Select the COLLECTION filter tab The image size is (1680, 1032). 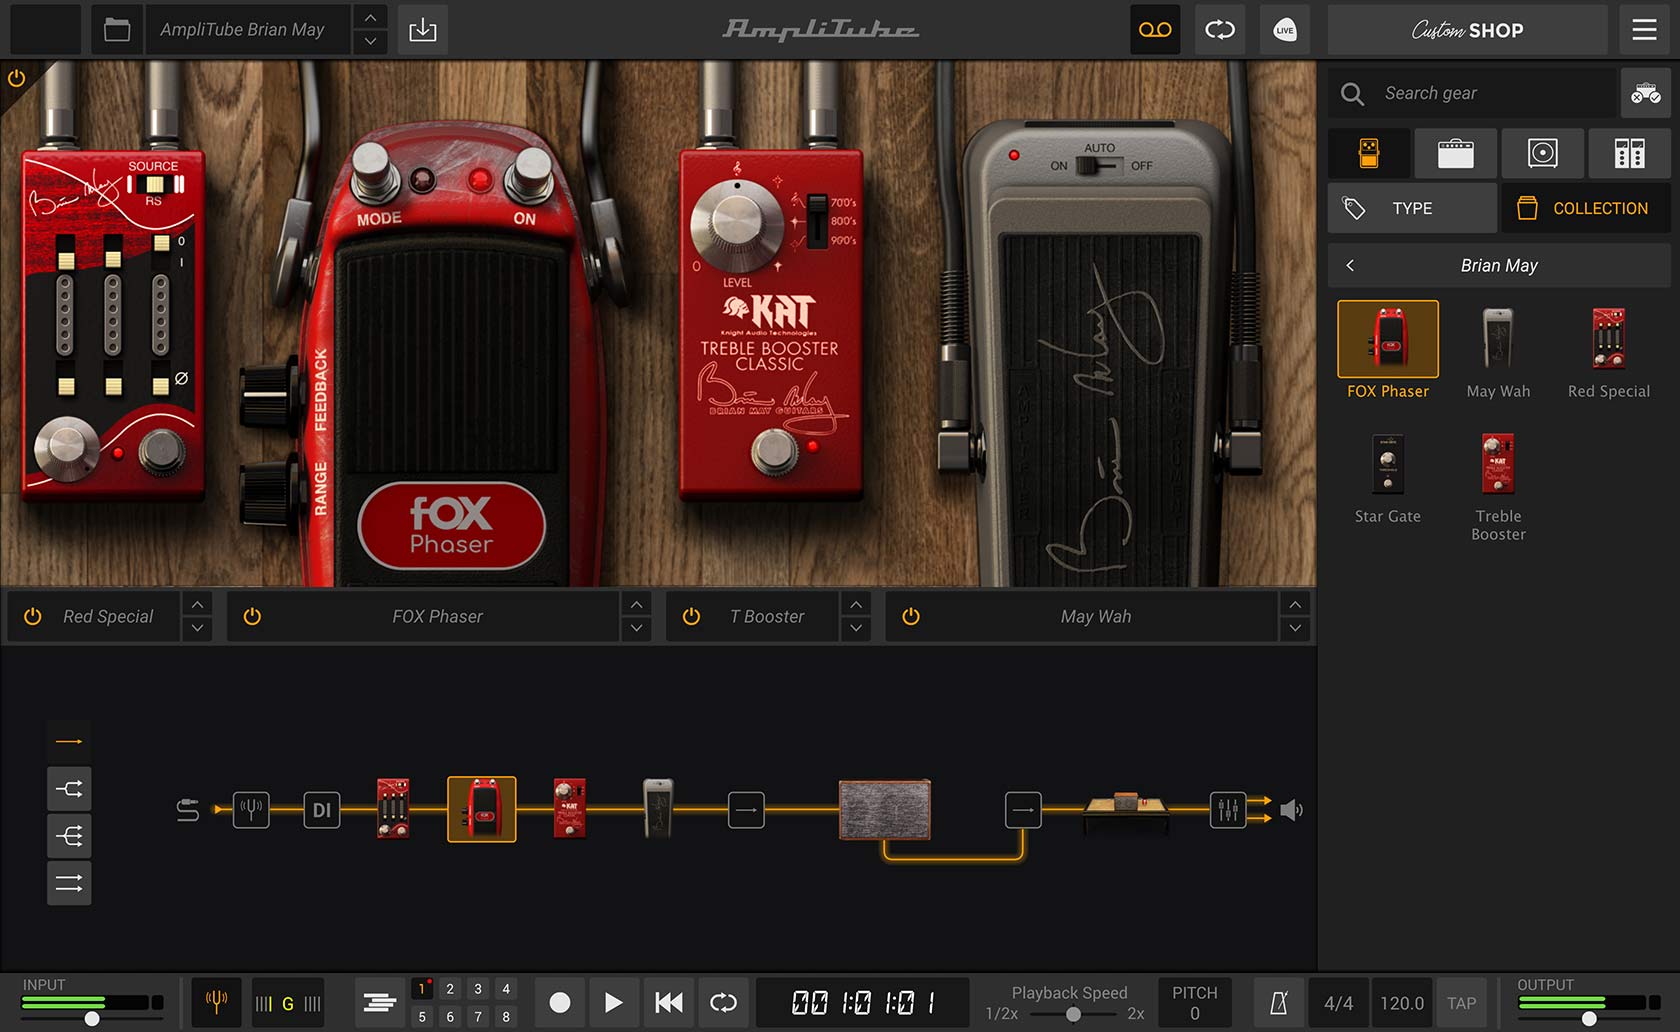[1585, 208]
